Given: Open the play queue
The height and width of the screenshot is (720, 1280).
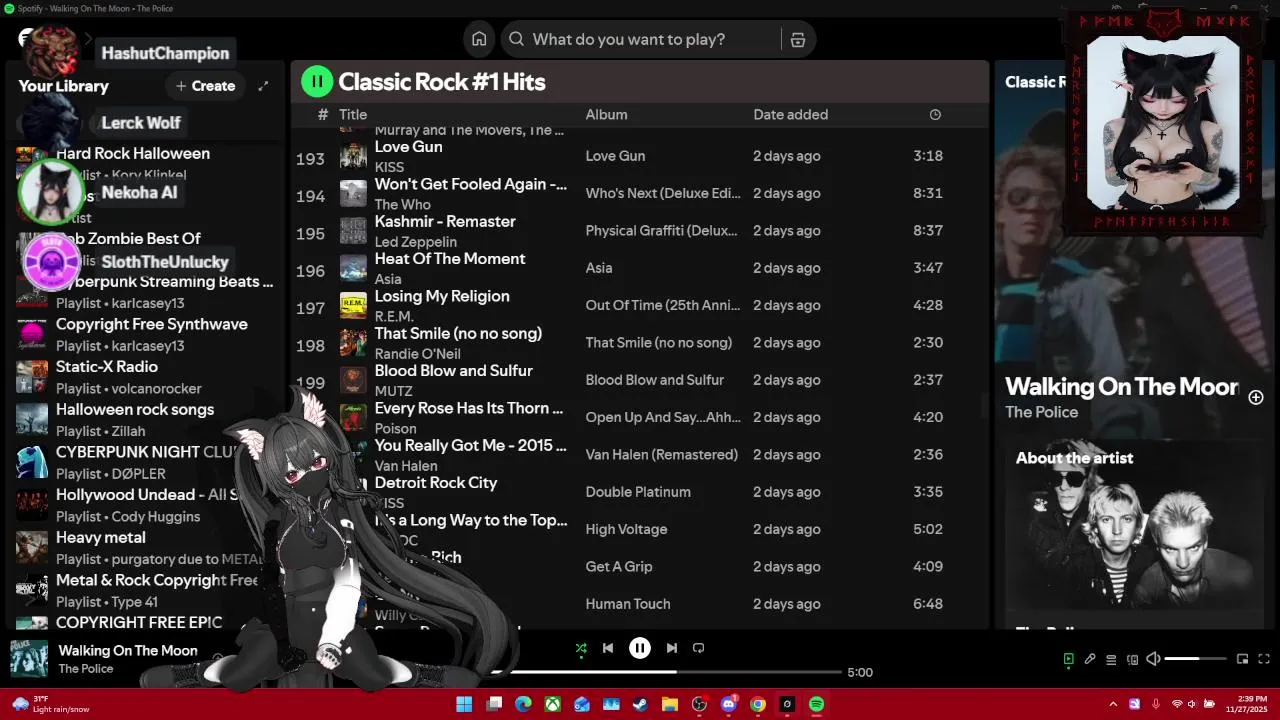Looking at the screenshot, I should [1111, 659].
